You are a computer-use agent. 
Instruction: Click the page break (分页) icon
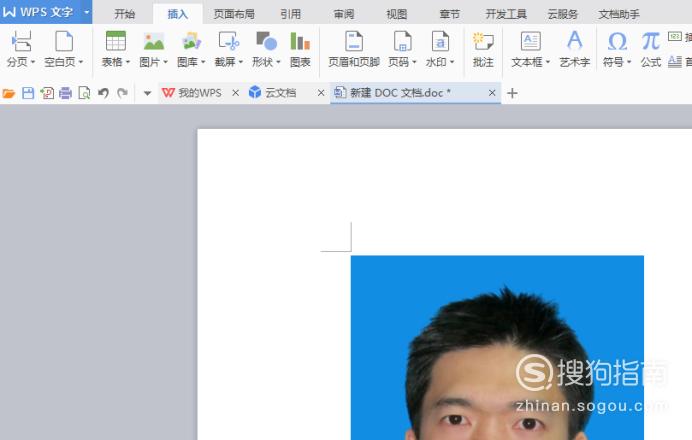pos(21,41)
